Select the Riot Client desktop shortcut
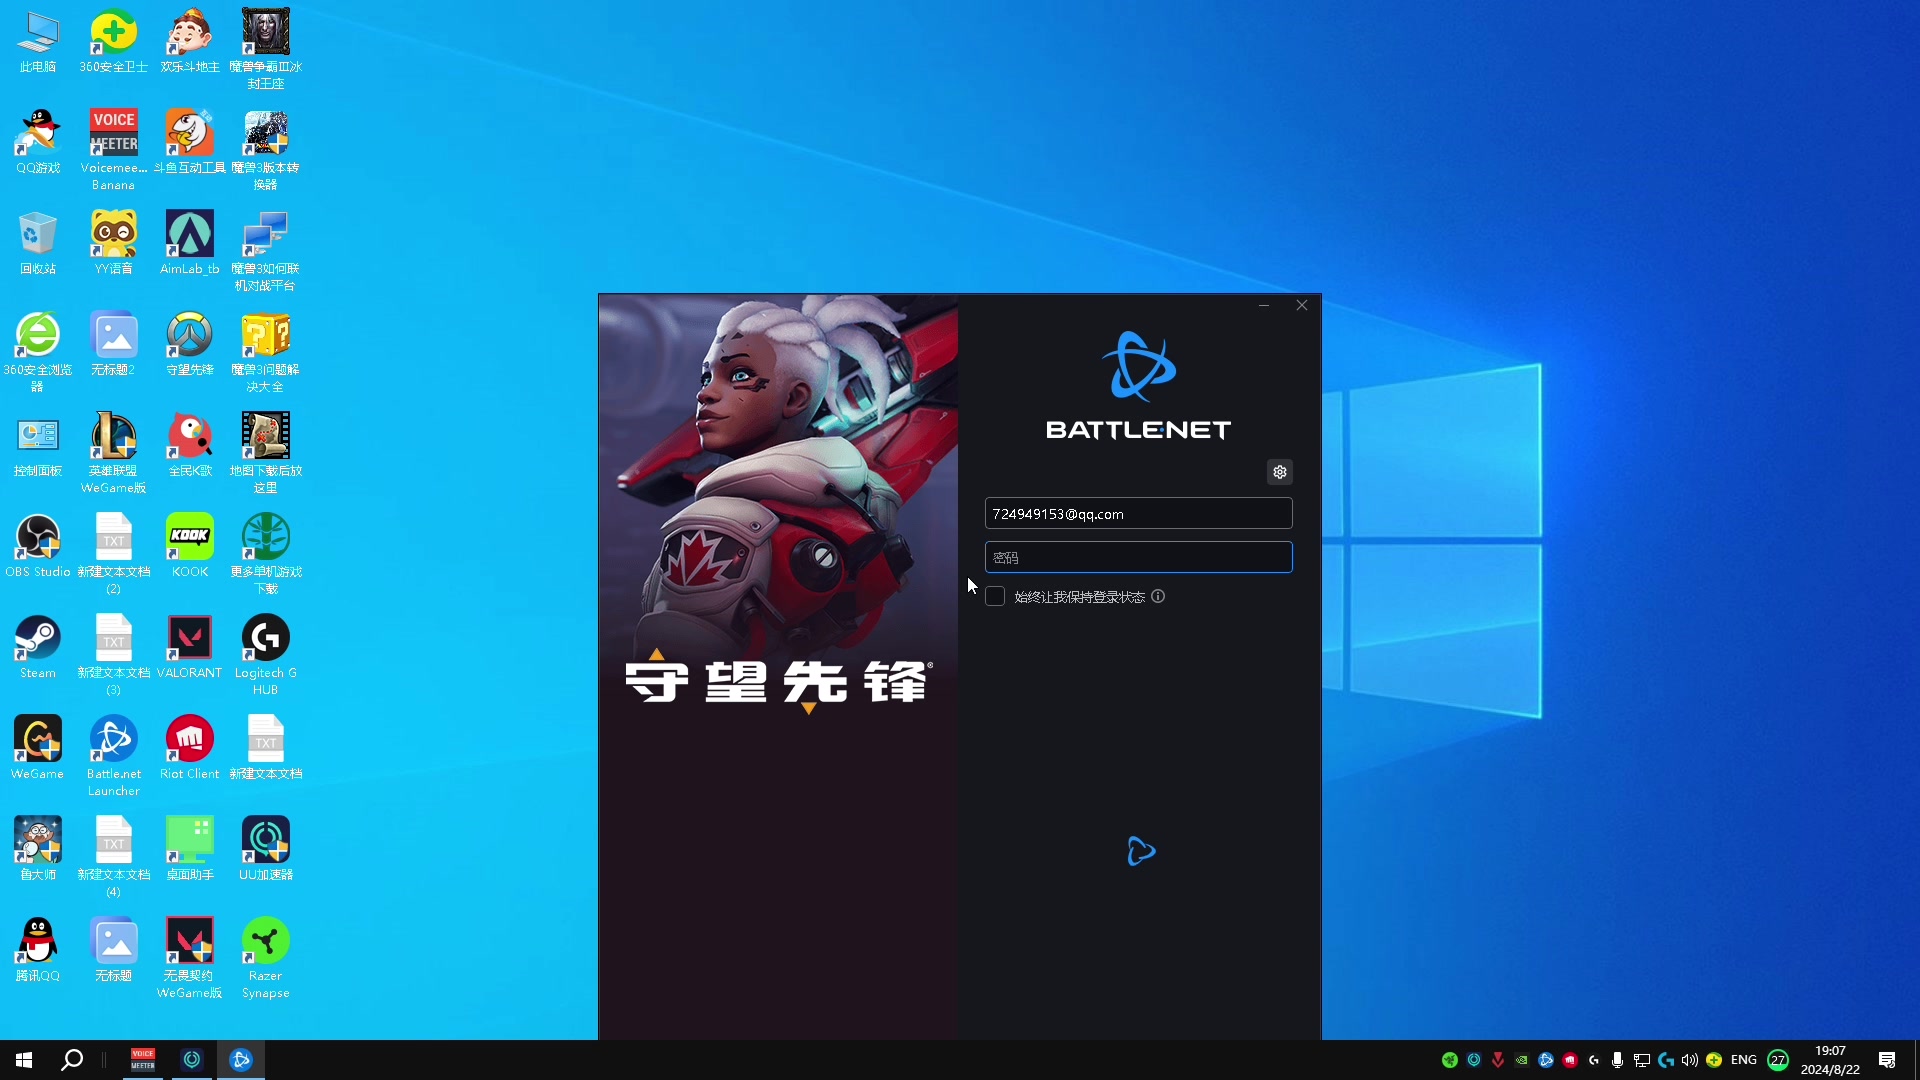This screenshot has height=1080, width=1920. pyautogui.click(x=190, y=749)
